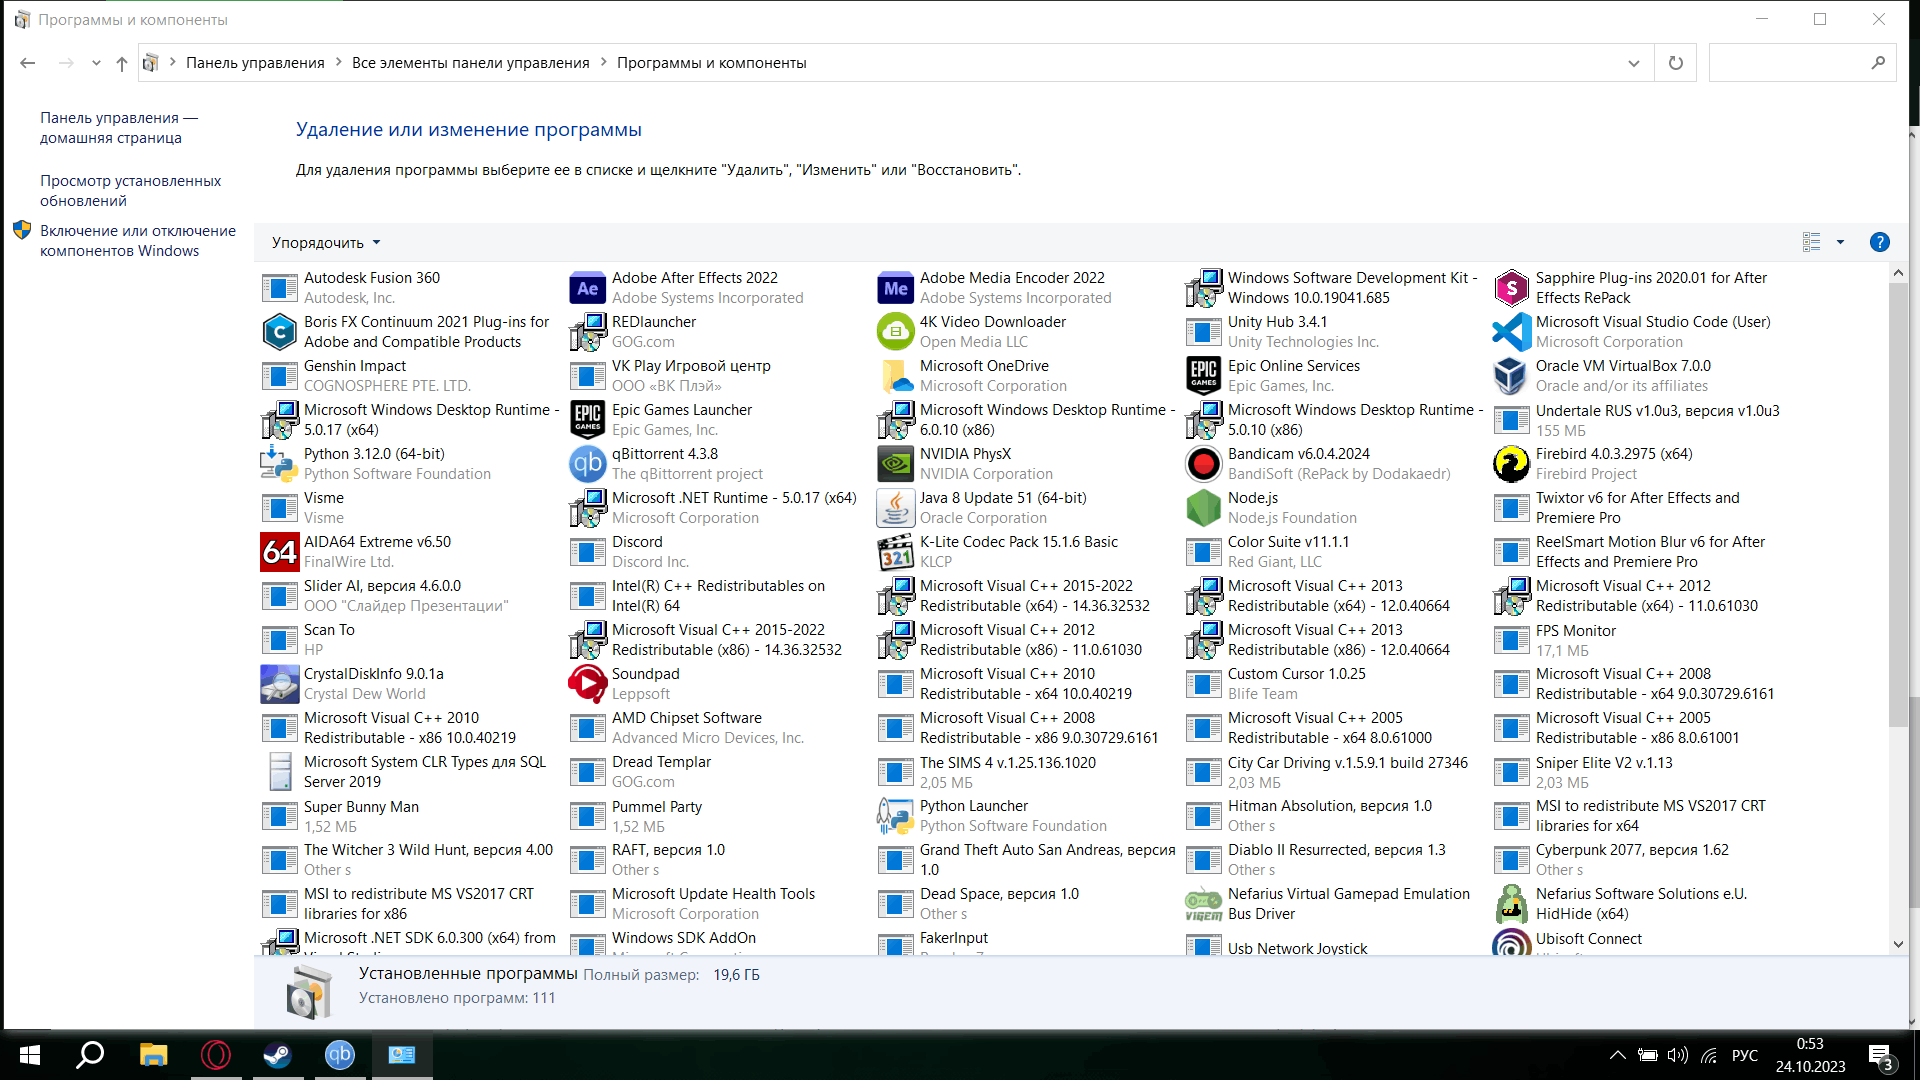Open the Упорядочить dropdown menu
Image resolution: width=1920 pixels, height=1080 pixels.
pyautogui.click(x=326, y=243)
